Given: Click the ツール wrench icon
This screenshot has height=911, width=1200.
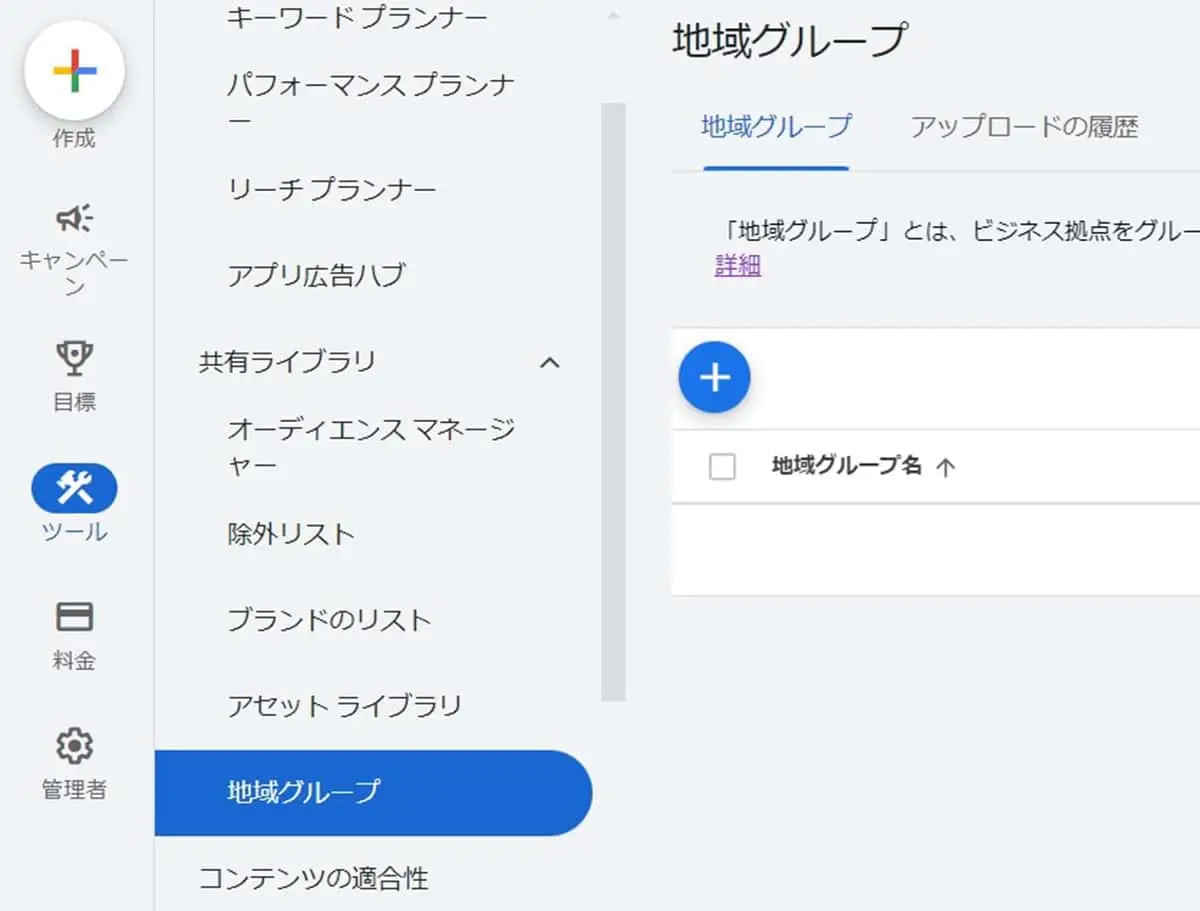Looking at the screenshot, I should point(73,489).
